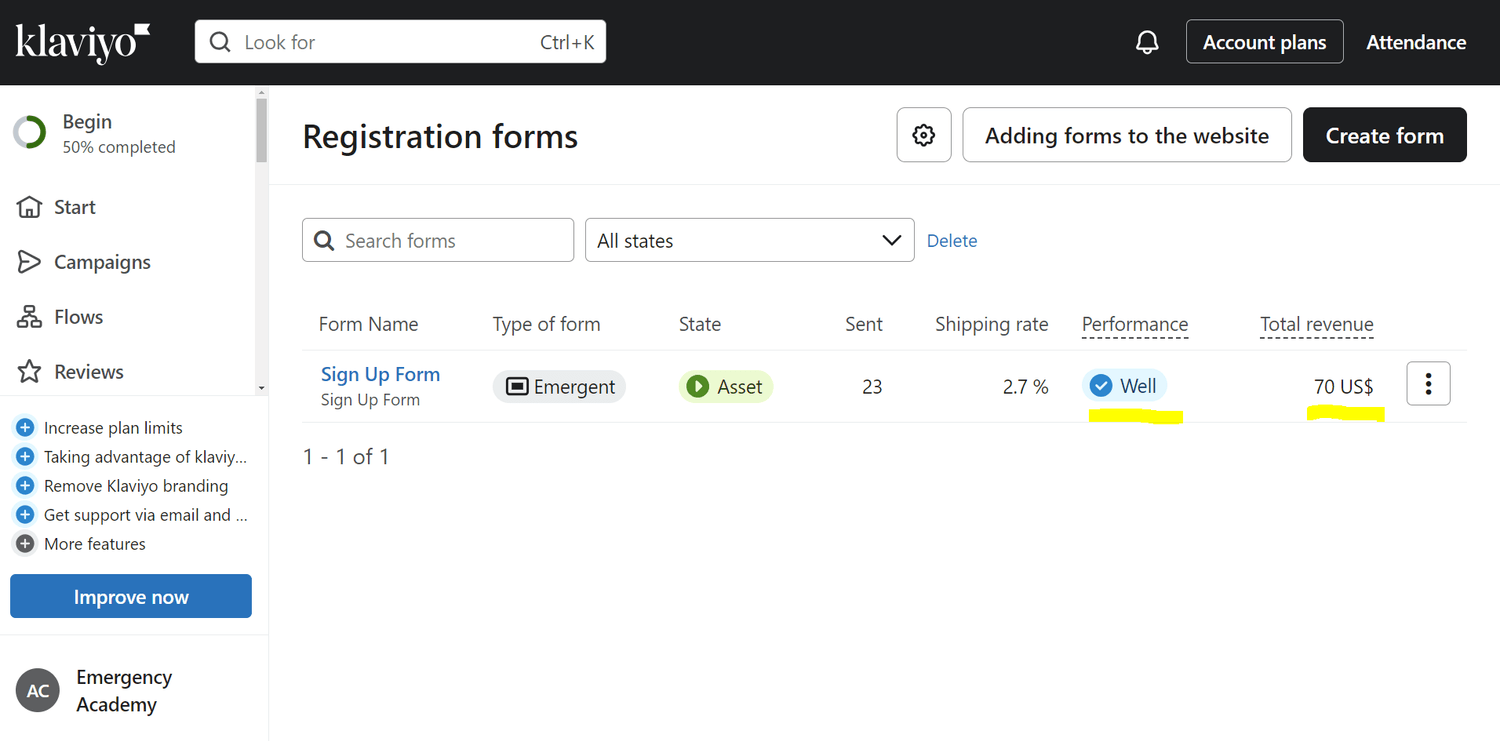Click the plus icon beside Get support via email
The image size is (1500, 741).
point(25,515)
